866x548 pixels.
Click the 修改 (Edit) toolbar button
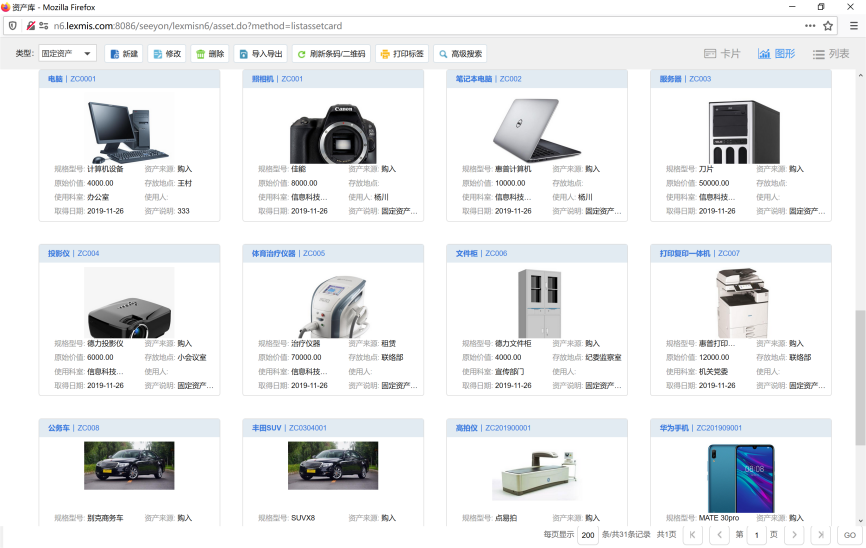166,54
